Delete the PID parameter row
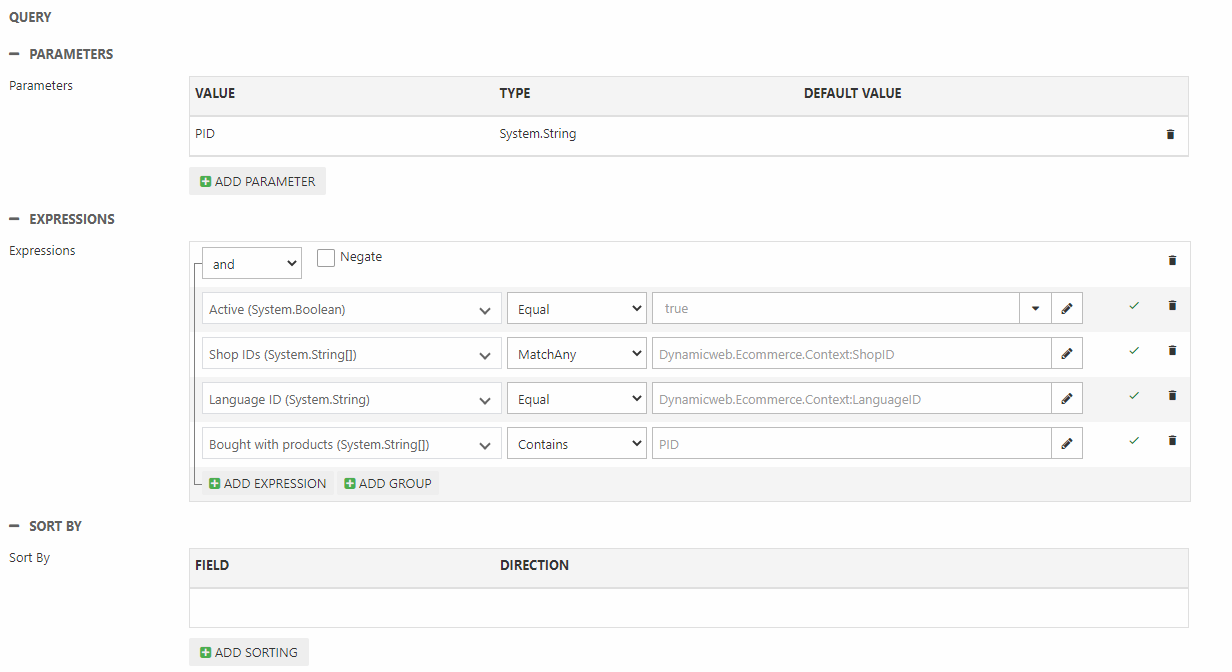The height and width of the screenshot is (672, 1232). point(1170,134)
